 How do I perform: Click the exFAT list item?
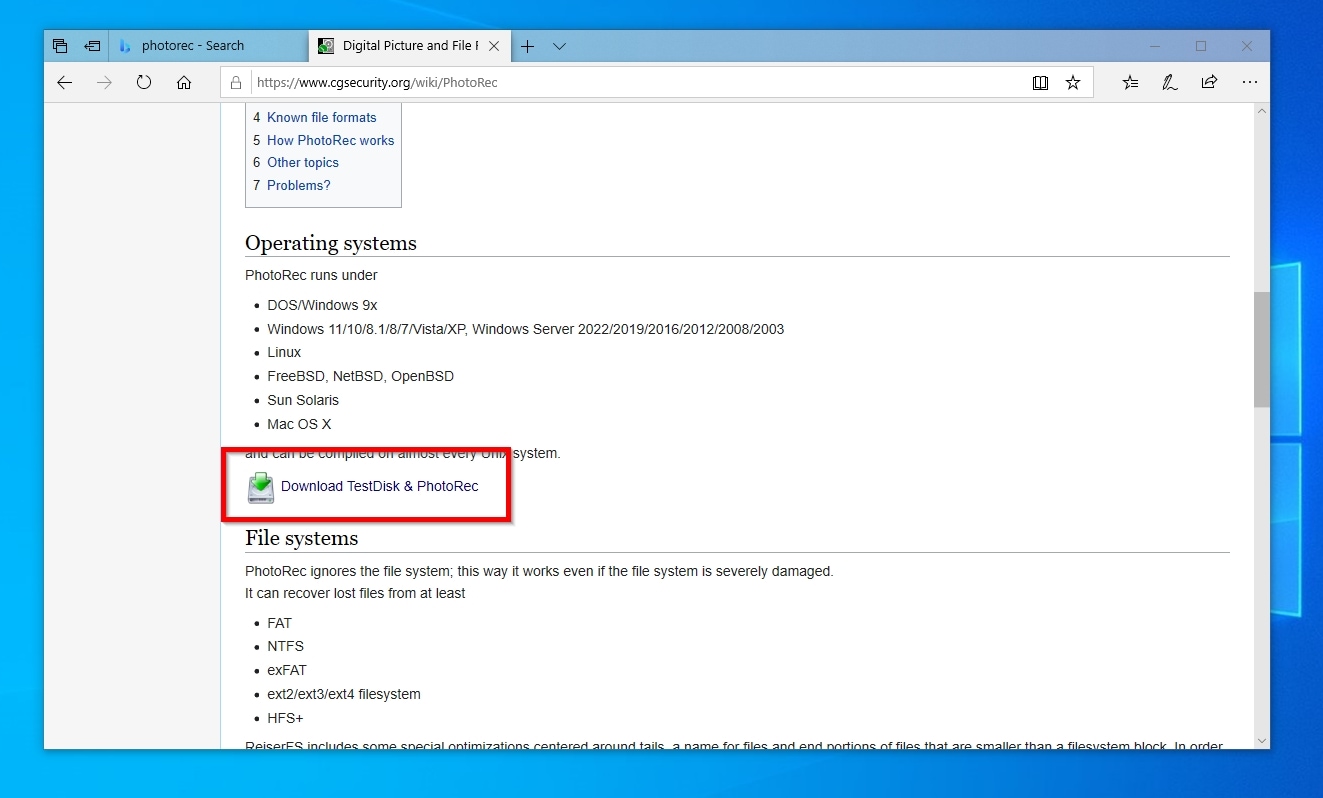tap(286, 671)
